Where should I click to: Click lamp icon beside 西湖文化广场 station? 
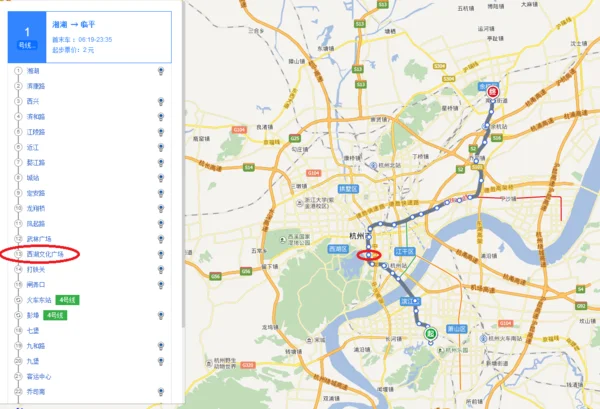point(161,254)
